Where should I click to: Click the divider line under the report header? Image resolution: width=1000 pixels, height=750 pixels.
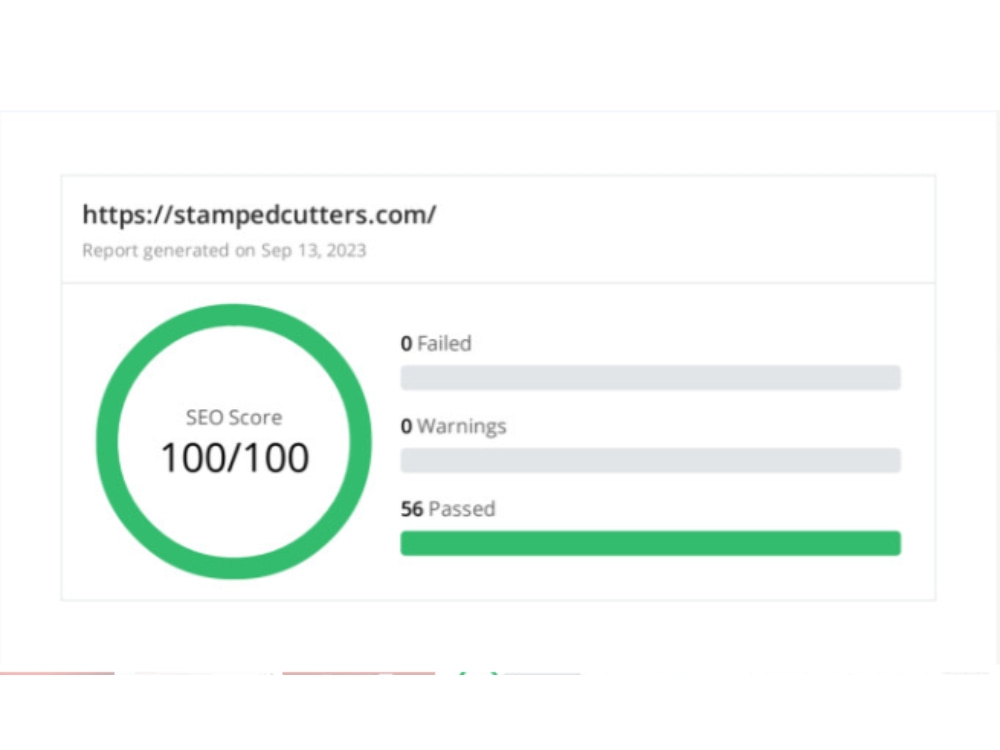tap(498, 283)
